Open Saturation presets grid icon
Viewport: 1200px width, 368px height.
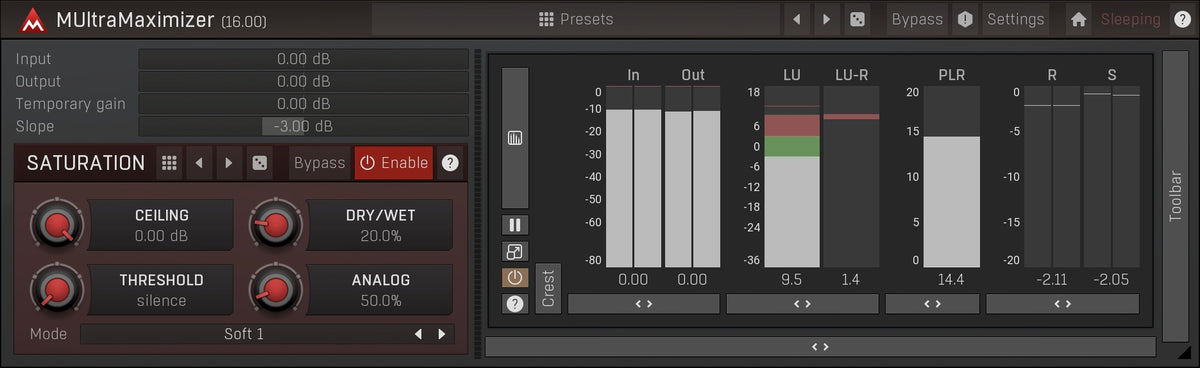[169, 163]
